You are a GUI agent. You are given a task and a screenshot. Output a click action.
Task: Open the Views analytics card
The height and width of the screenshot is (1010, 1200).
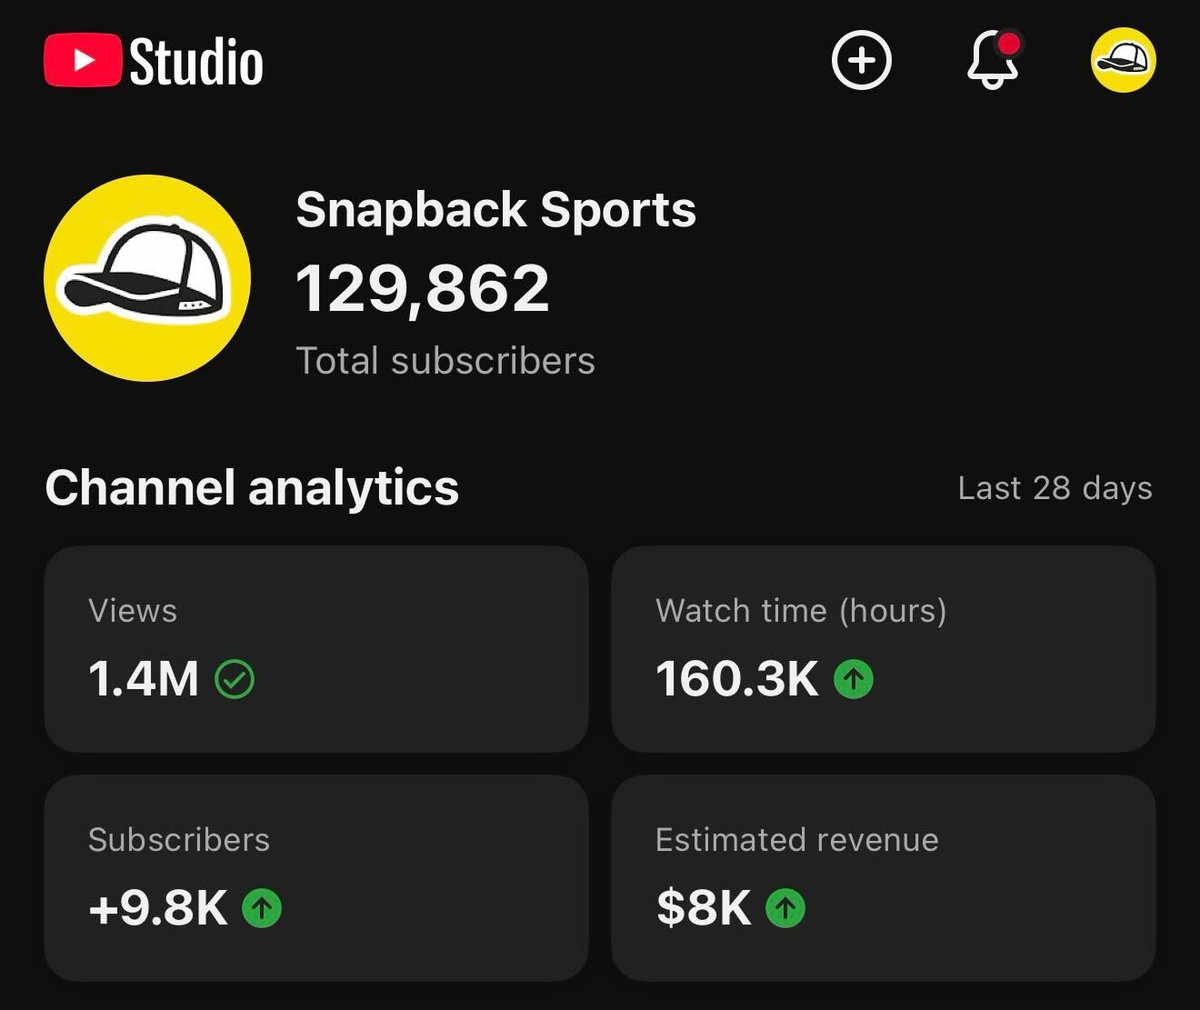(316, 649)
